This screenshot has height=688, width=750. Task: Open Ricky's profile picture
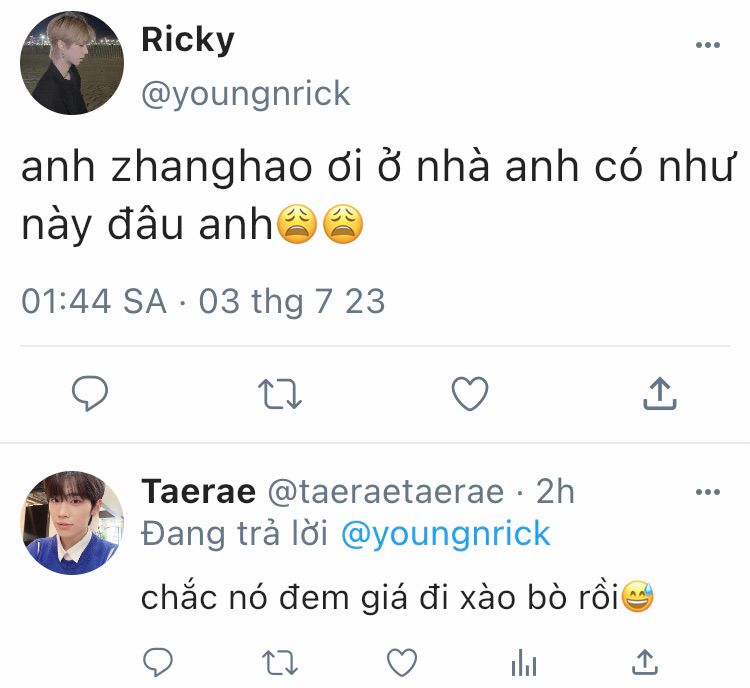click(x=72, y=63)
